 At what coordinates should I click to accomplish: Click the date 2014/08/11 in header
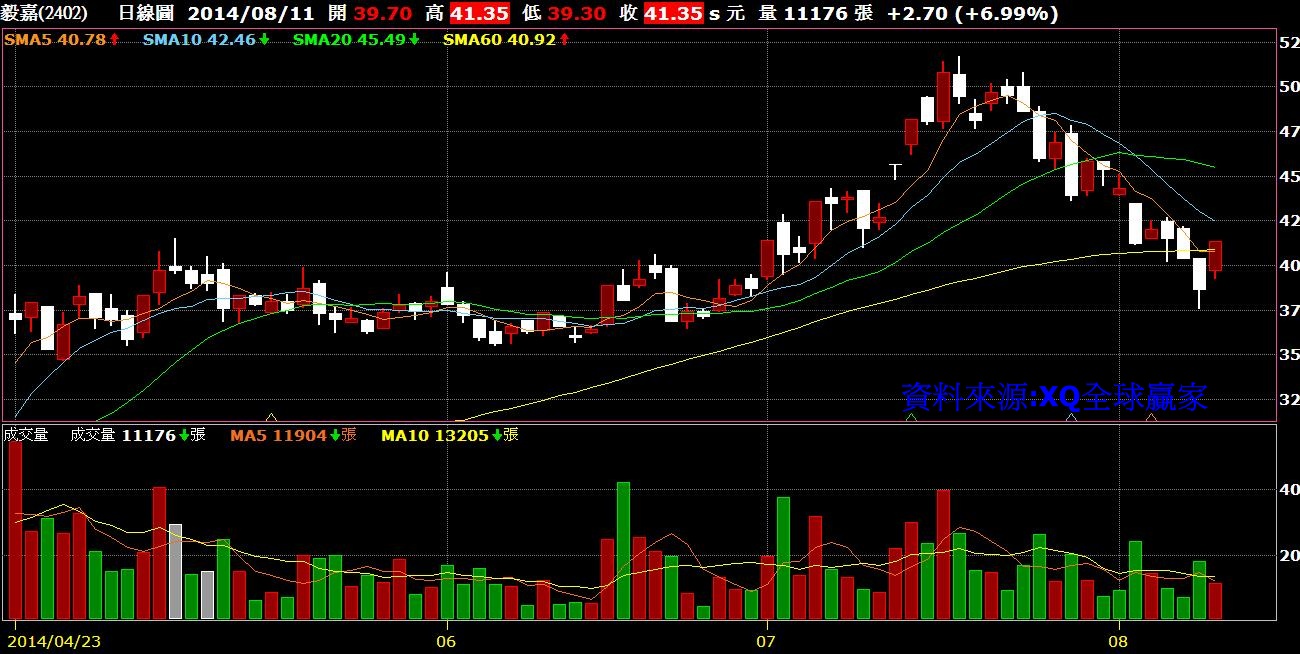coord(250,13)
